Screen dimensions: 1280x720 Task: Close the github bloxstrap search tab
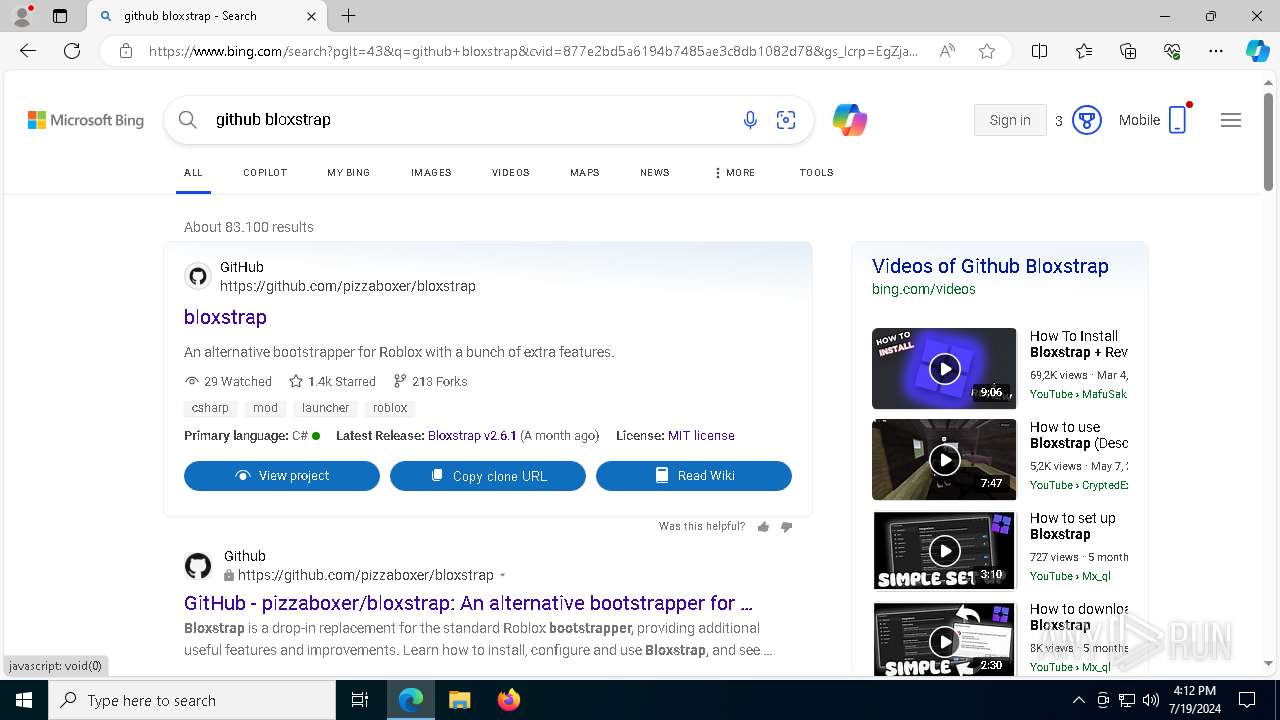[x=311, y=16]
